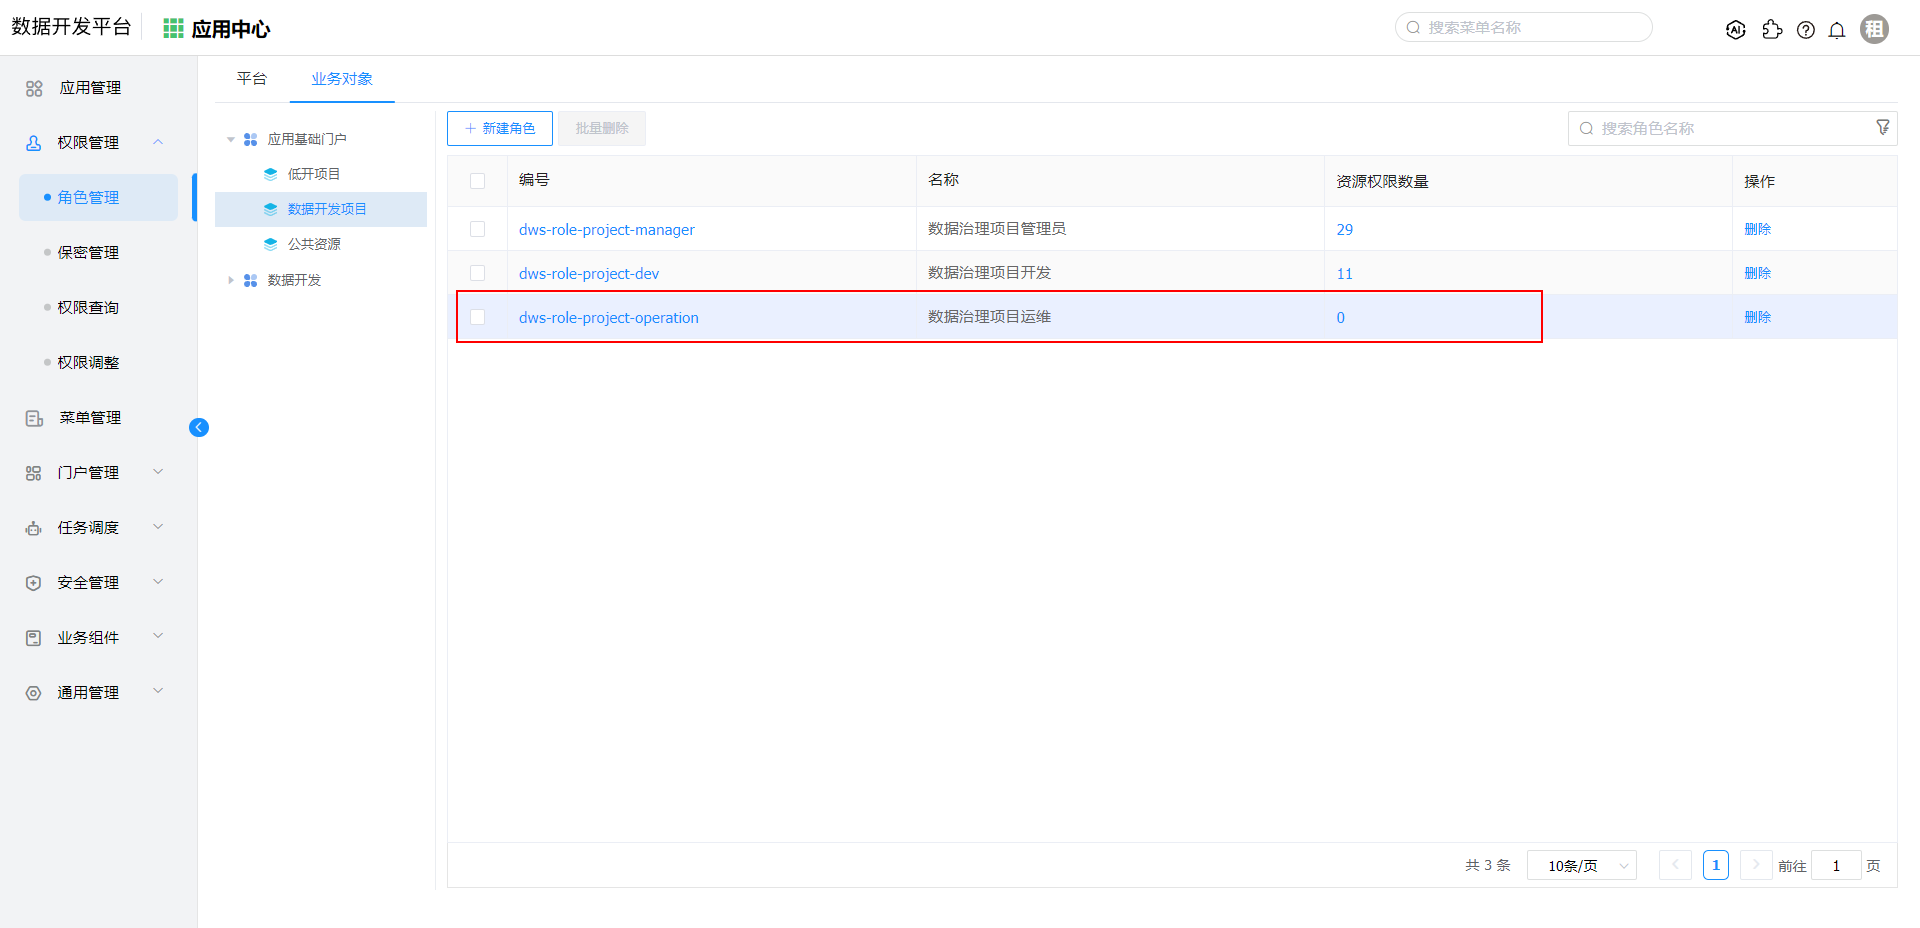Click the user avatar icon
Screen dimensions: 1920x928
click(x=1874, y=29)
